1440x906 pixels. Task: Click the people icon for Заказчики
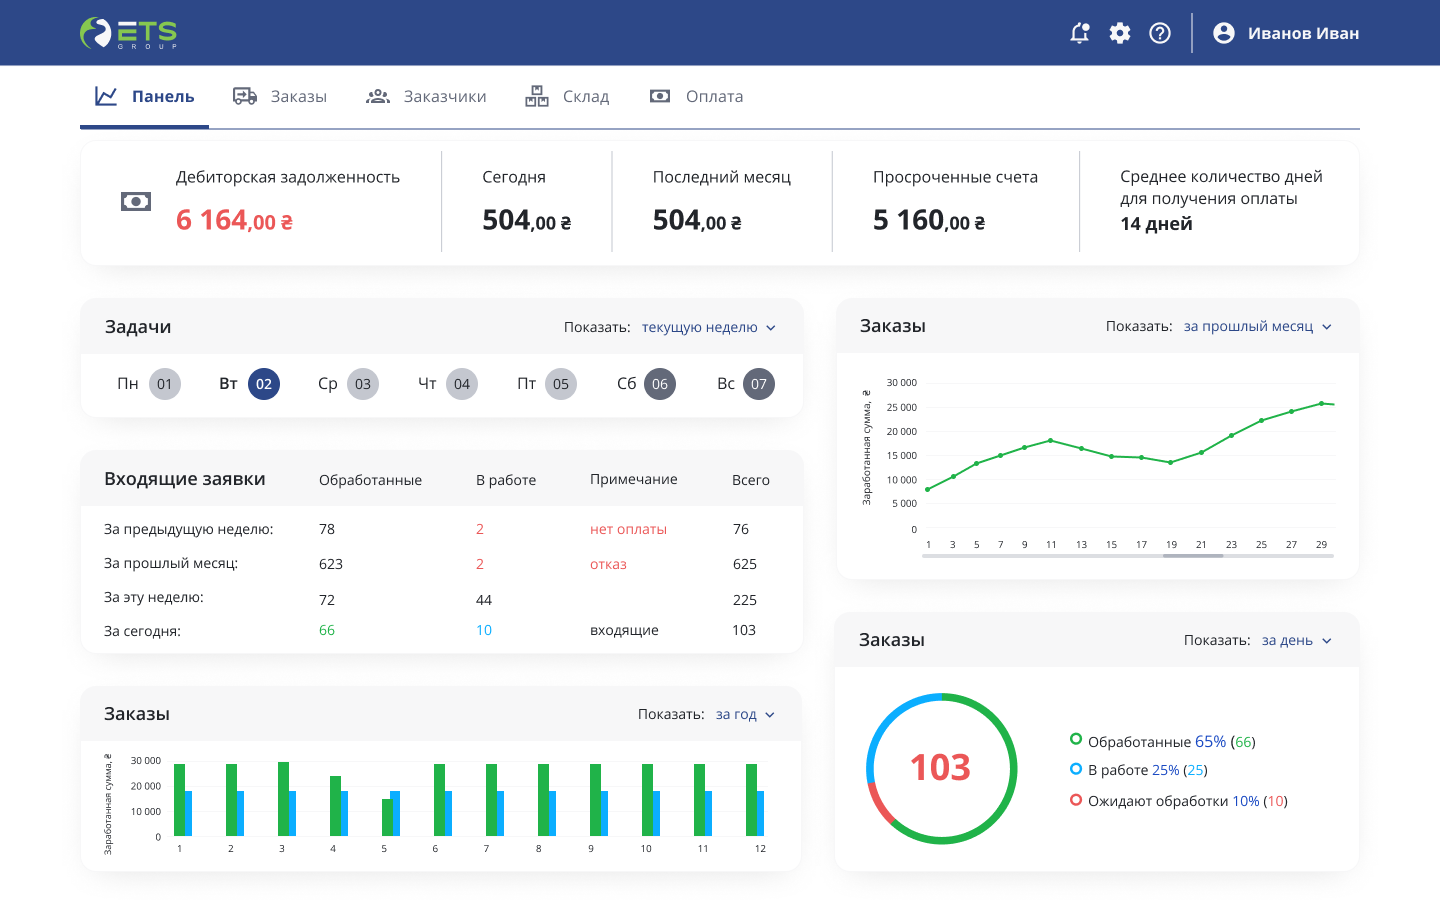[378, 96]
